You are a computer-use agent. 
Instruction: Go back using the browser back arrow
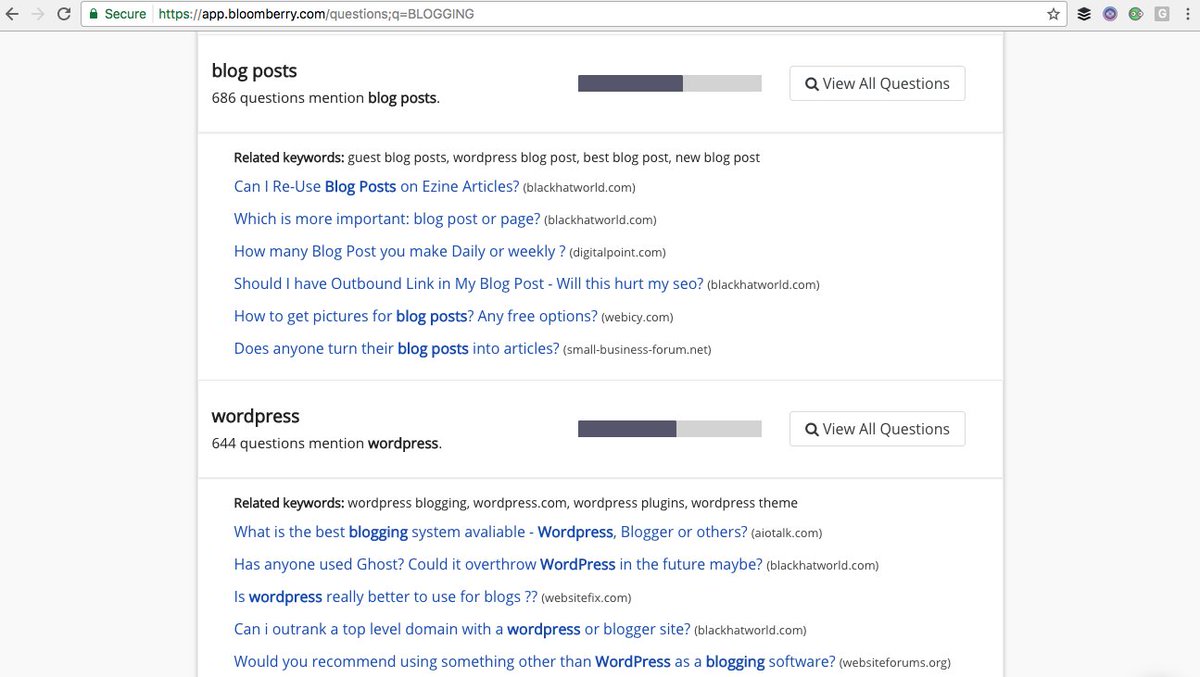12,14
